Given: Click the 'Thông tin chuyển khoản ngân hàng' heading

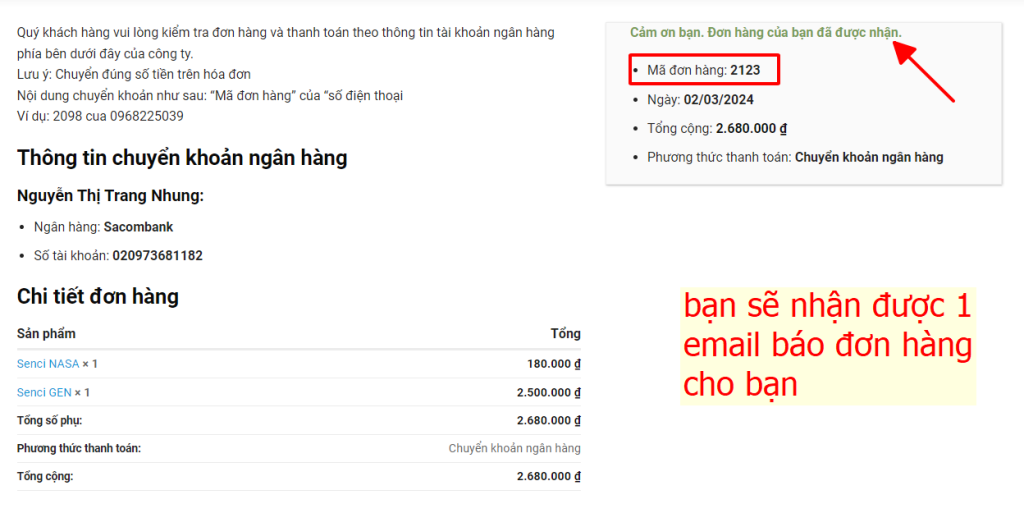Looking at the screenshot, I should pyautogui.click(x=182, y=158).
